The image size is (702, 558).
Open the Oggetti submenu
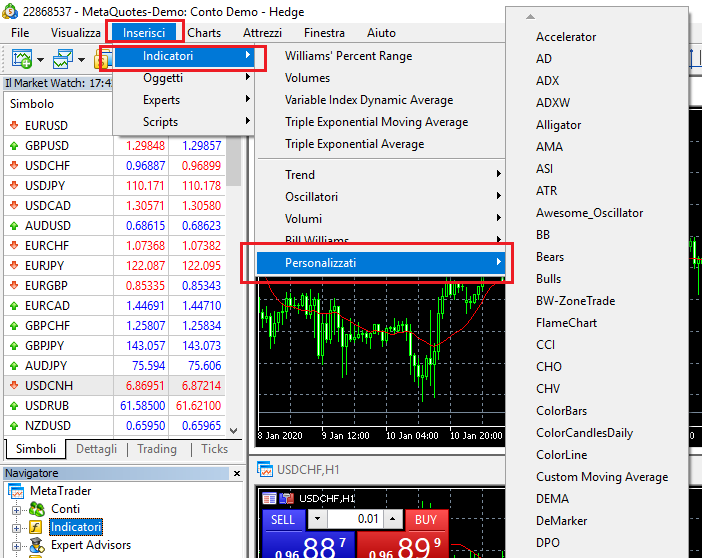(184, 78)
